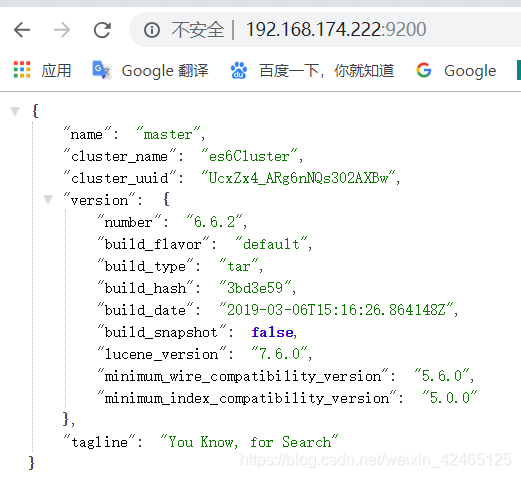
Task: Select the "6.6.2" version value
Action: [x=214, y=222]
